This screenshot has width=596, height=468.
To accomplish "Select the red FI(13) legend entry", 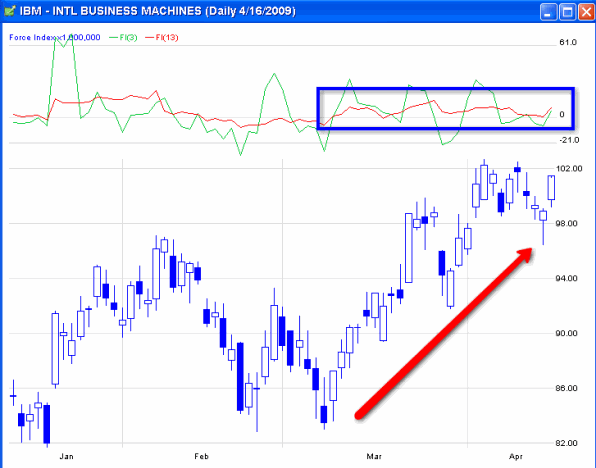I will pyautogui.click(x=162, y=37).
